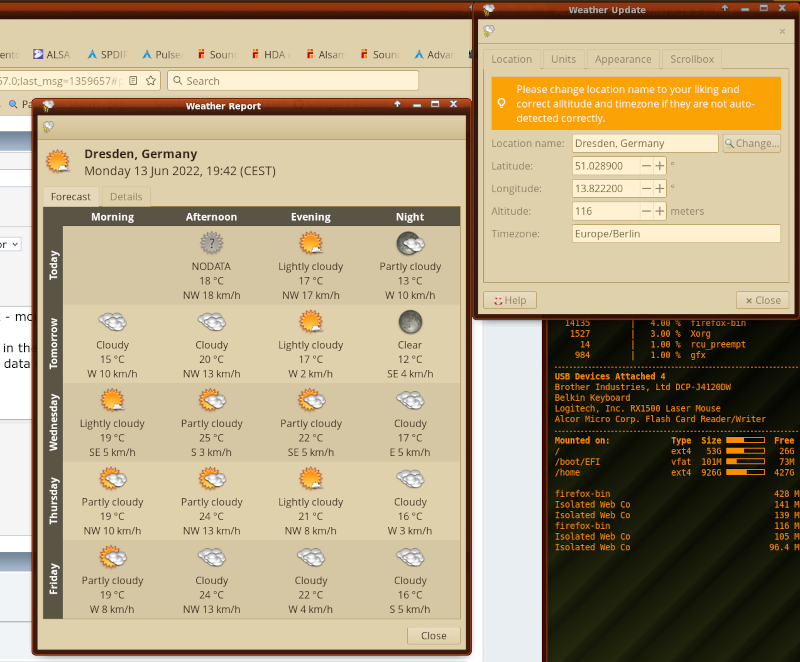Close the Weather Report with Close button
The height and width of the screenshot is (662, 800).
434,635
